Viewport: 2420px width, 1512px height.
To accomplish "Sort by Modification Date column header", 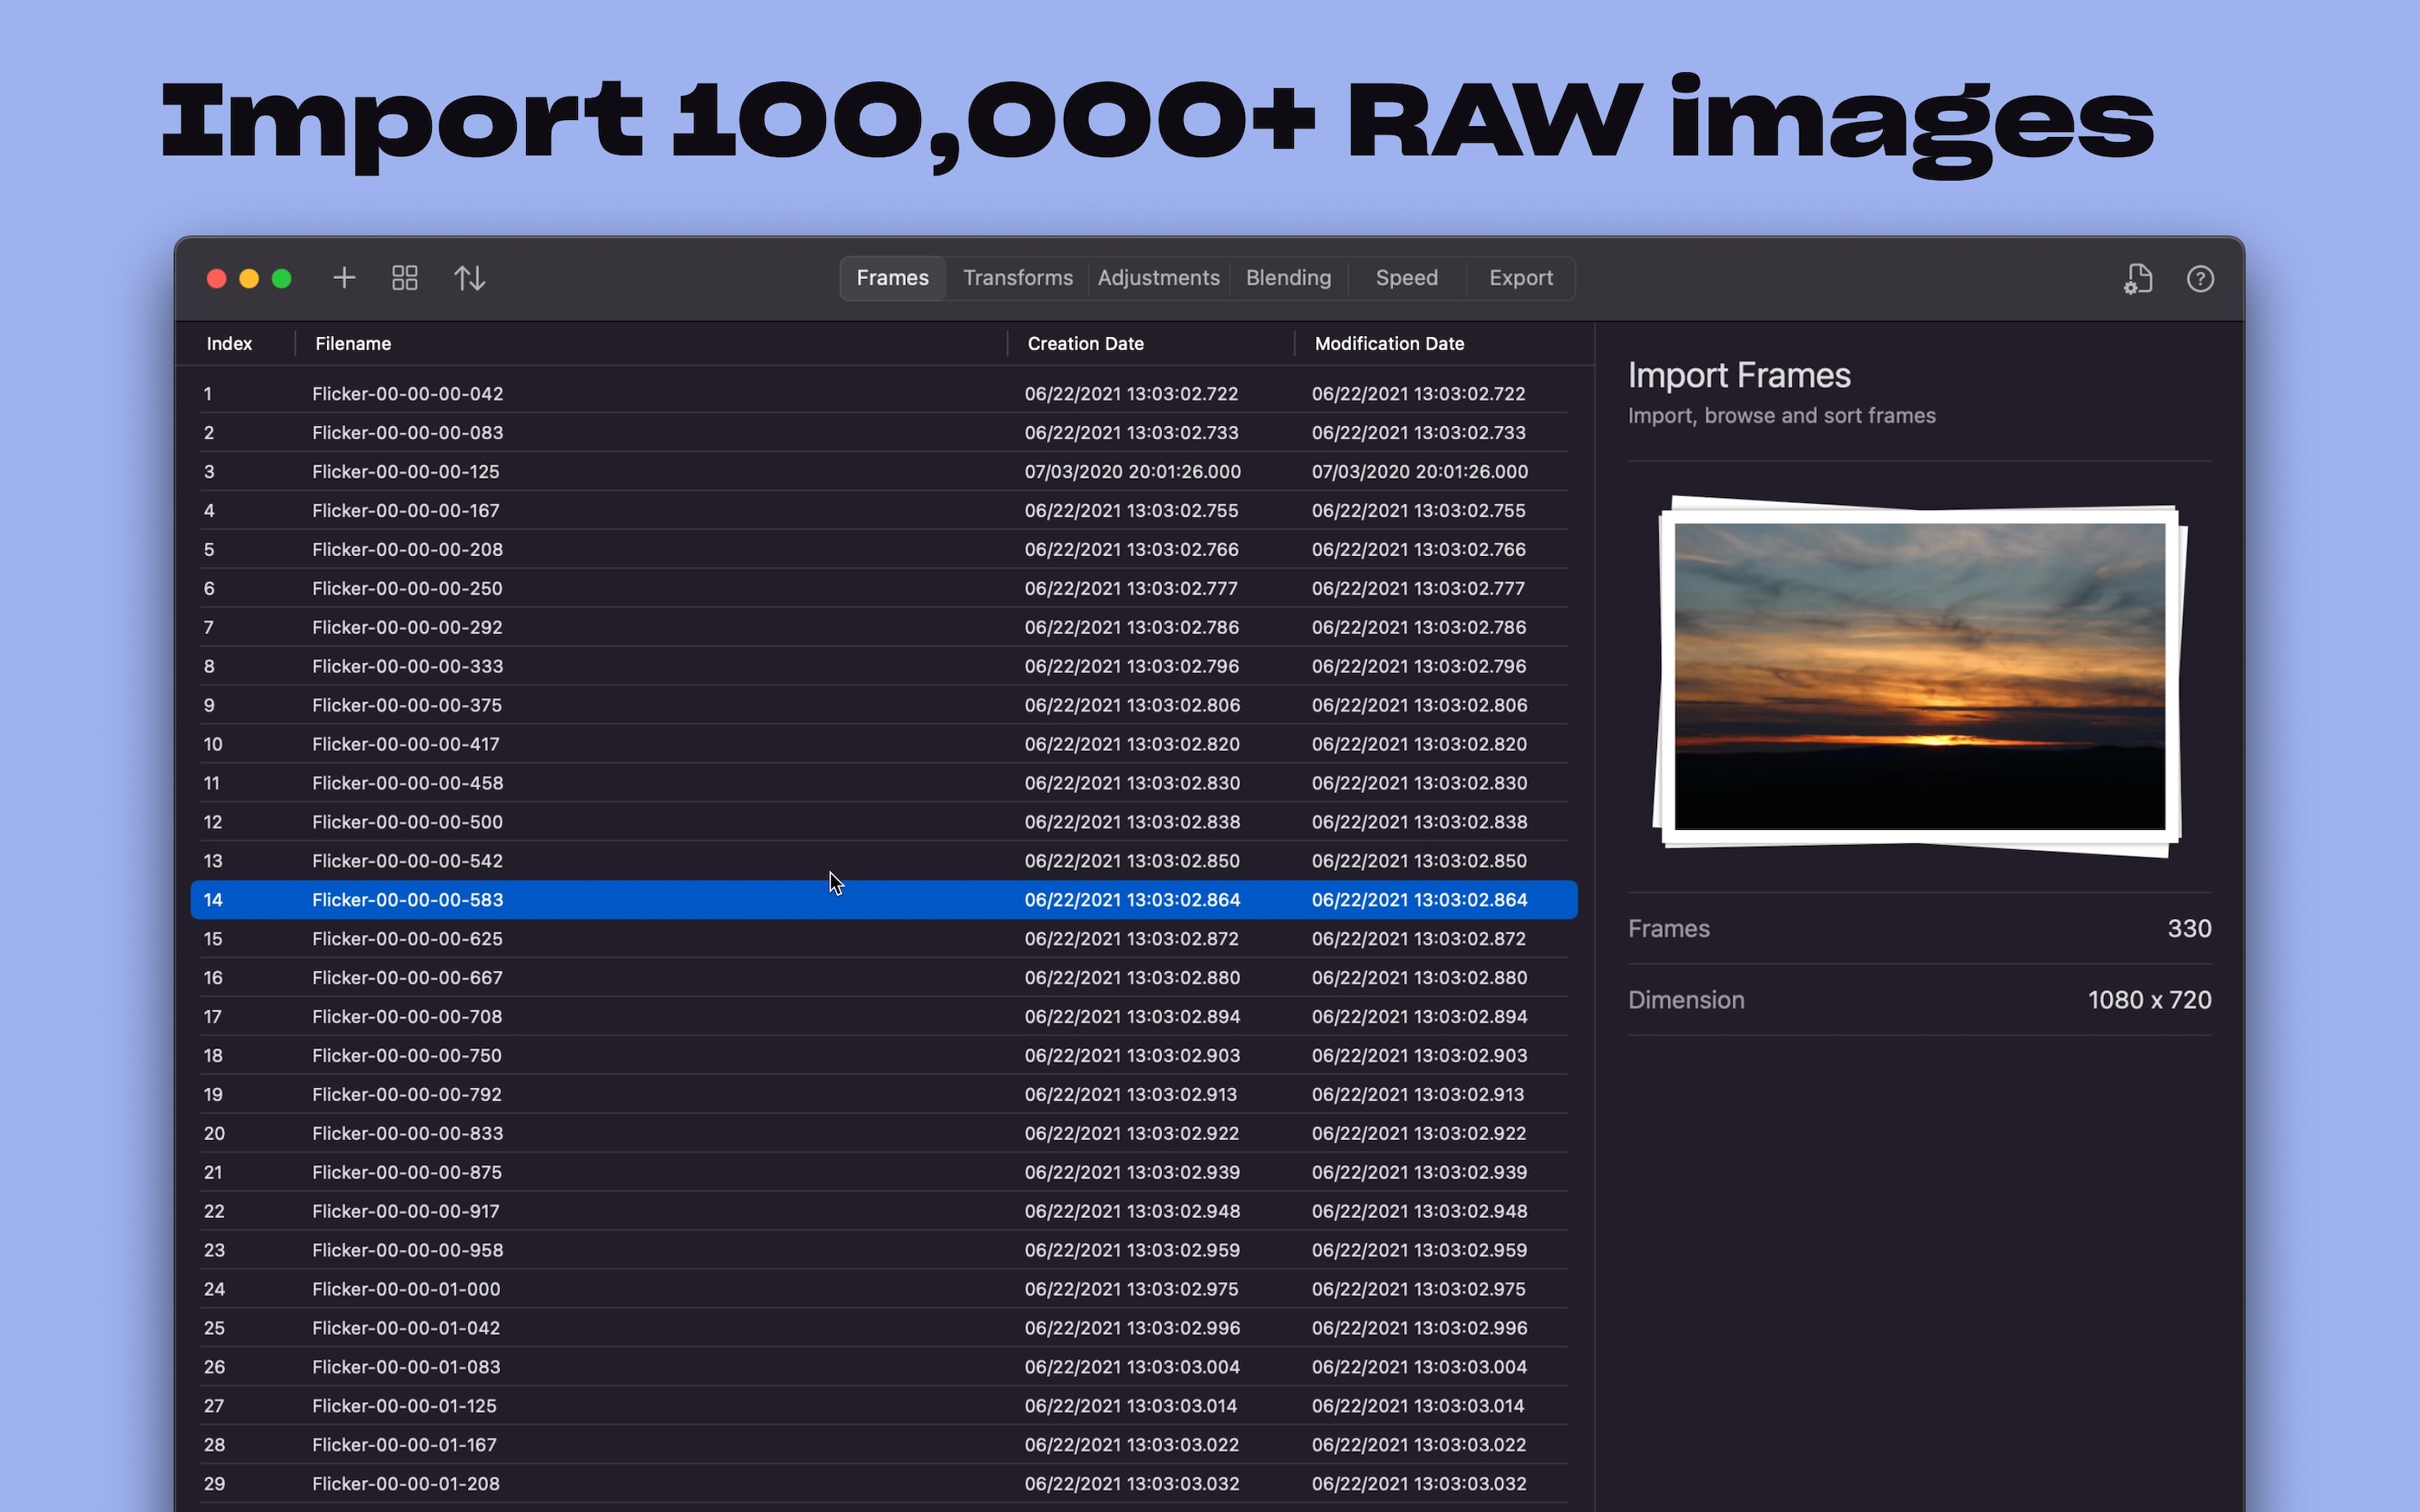I will click(x=1389, y=344).
